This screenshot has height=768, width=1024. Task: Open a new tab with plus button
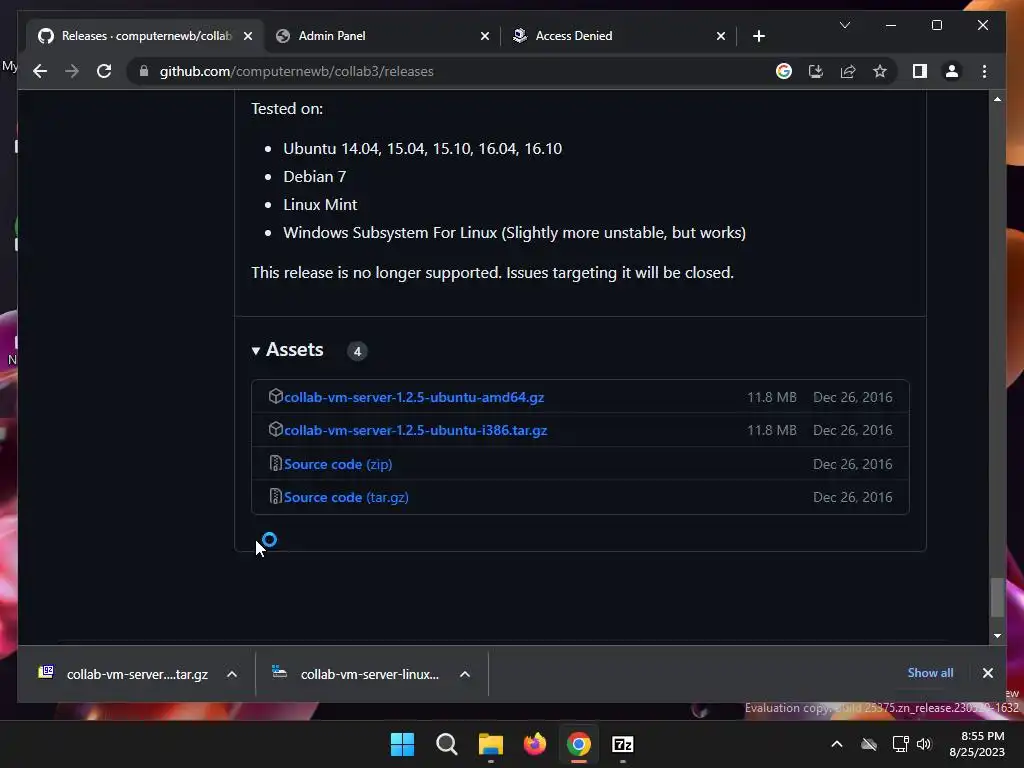click(758, 36)
